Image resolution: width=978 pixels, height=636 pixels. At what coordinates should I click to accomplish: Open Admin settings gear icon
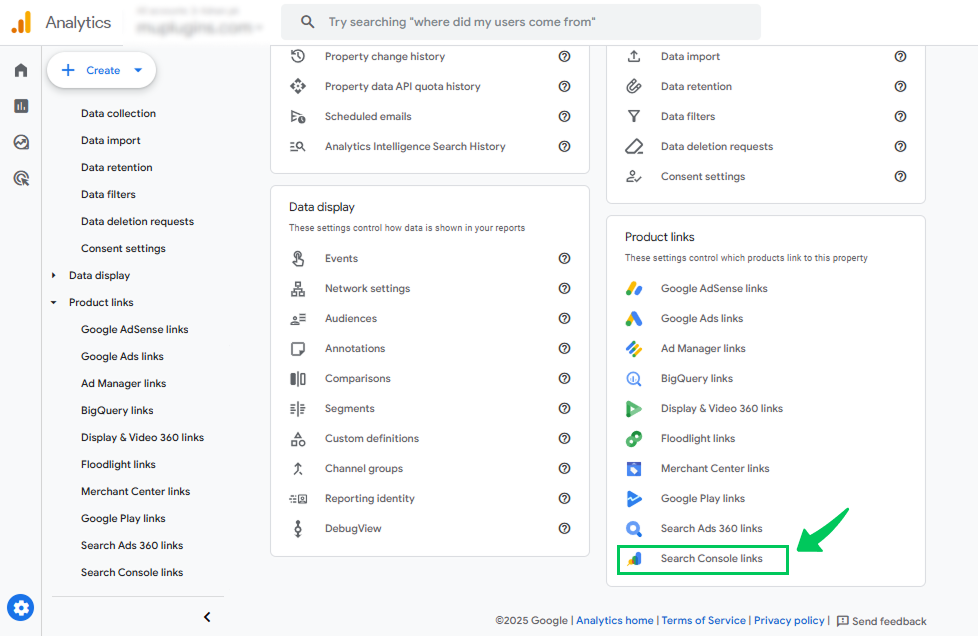coord(21,607)
